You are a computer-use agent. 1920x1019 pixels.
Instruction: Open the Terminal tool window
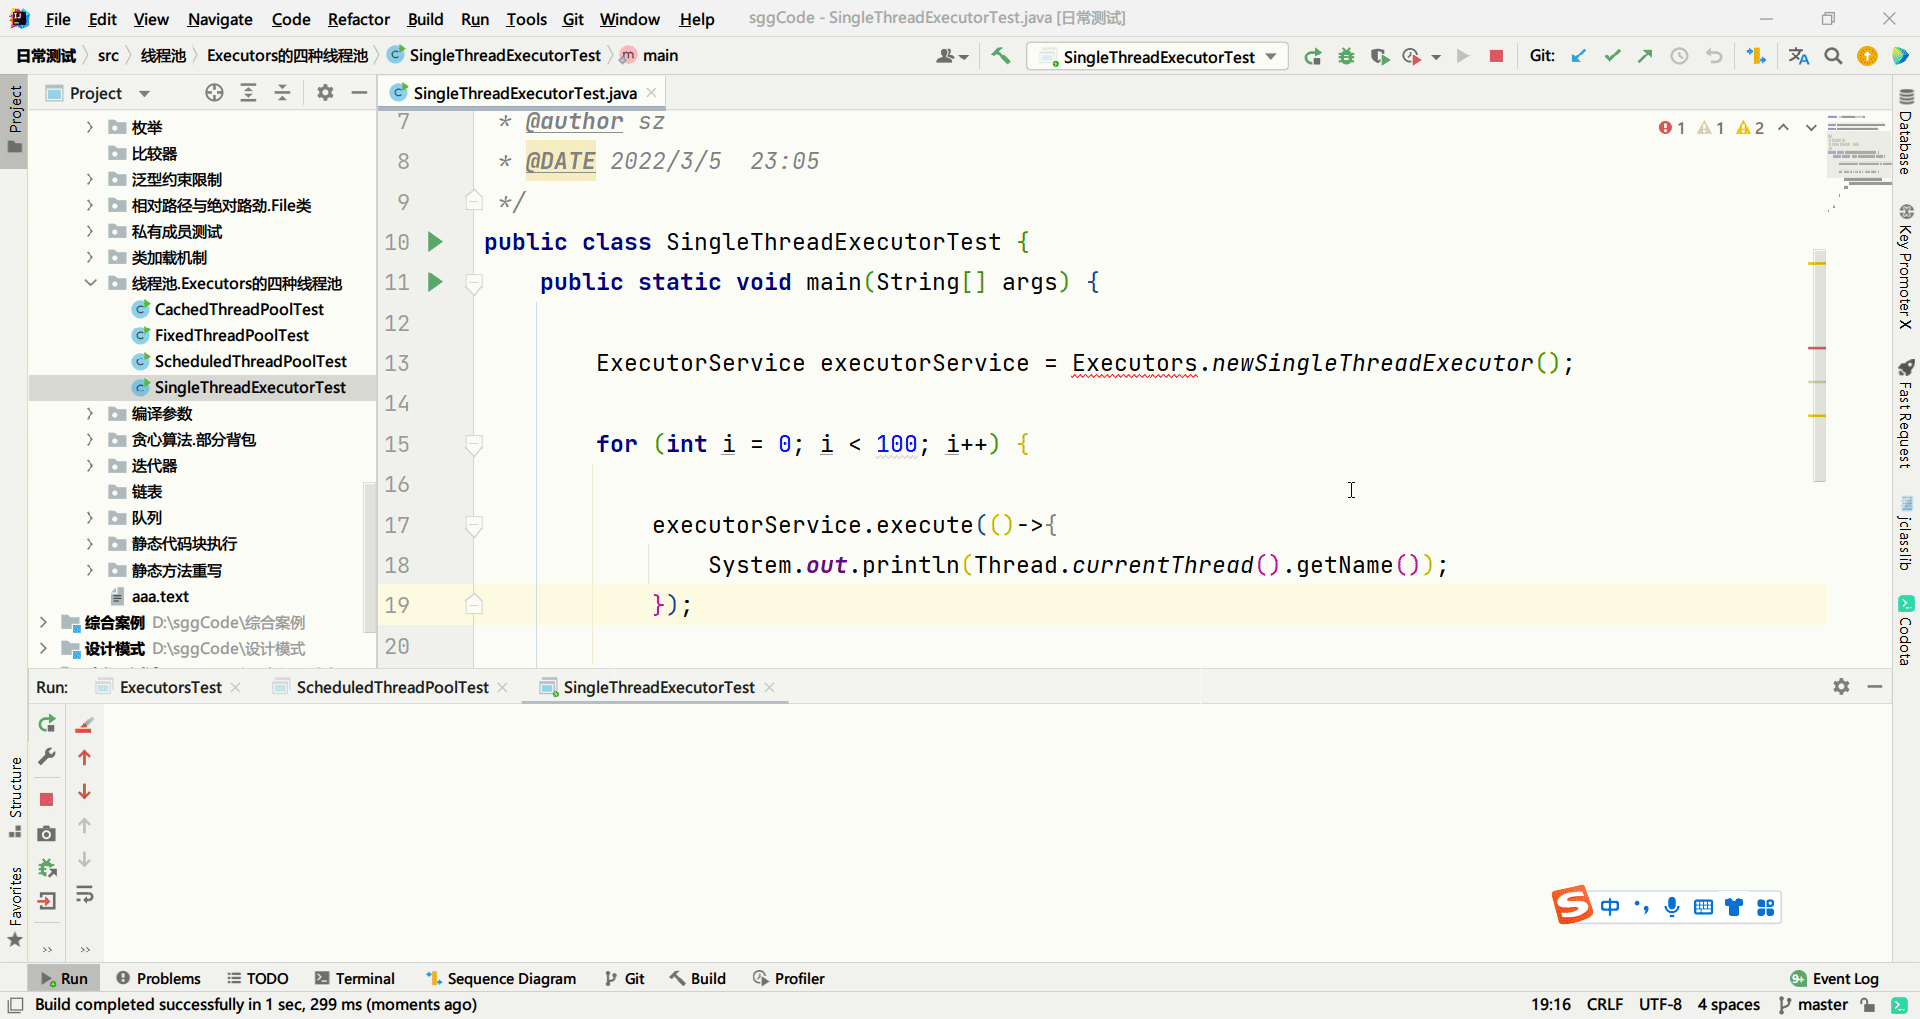(355, 978)
